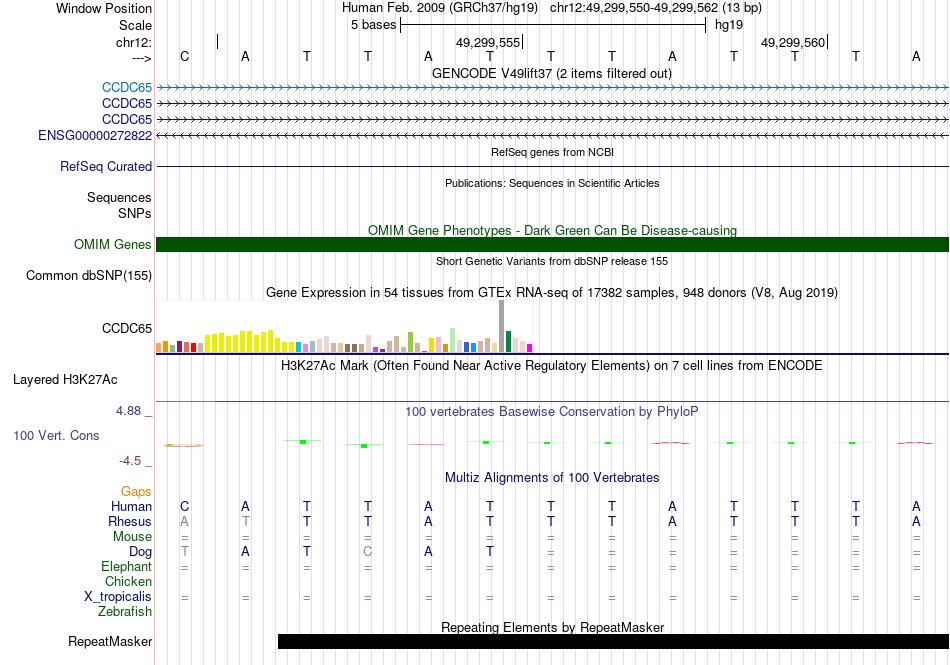Click the RefSeq Curated track label
The width and height of the screenshot is (950, 665).
click(x=106, y=167)
